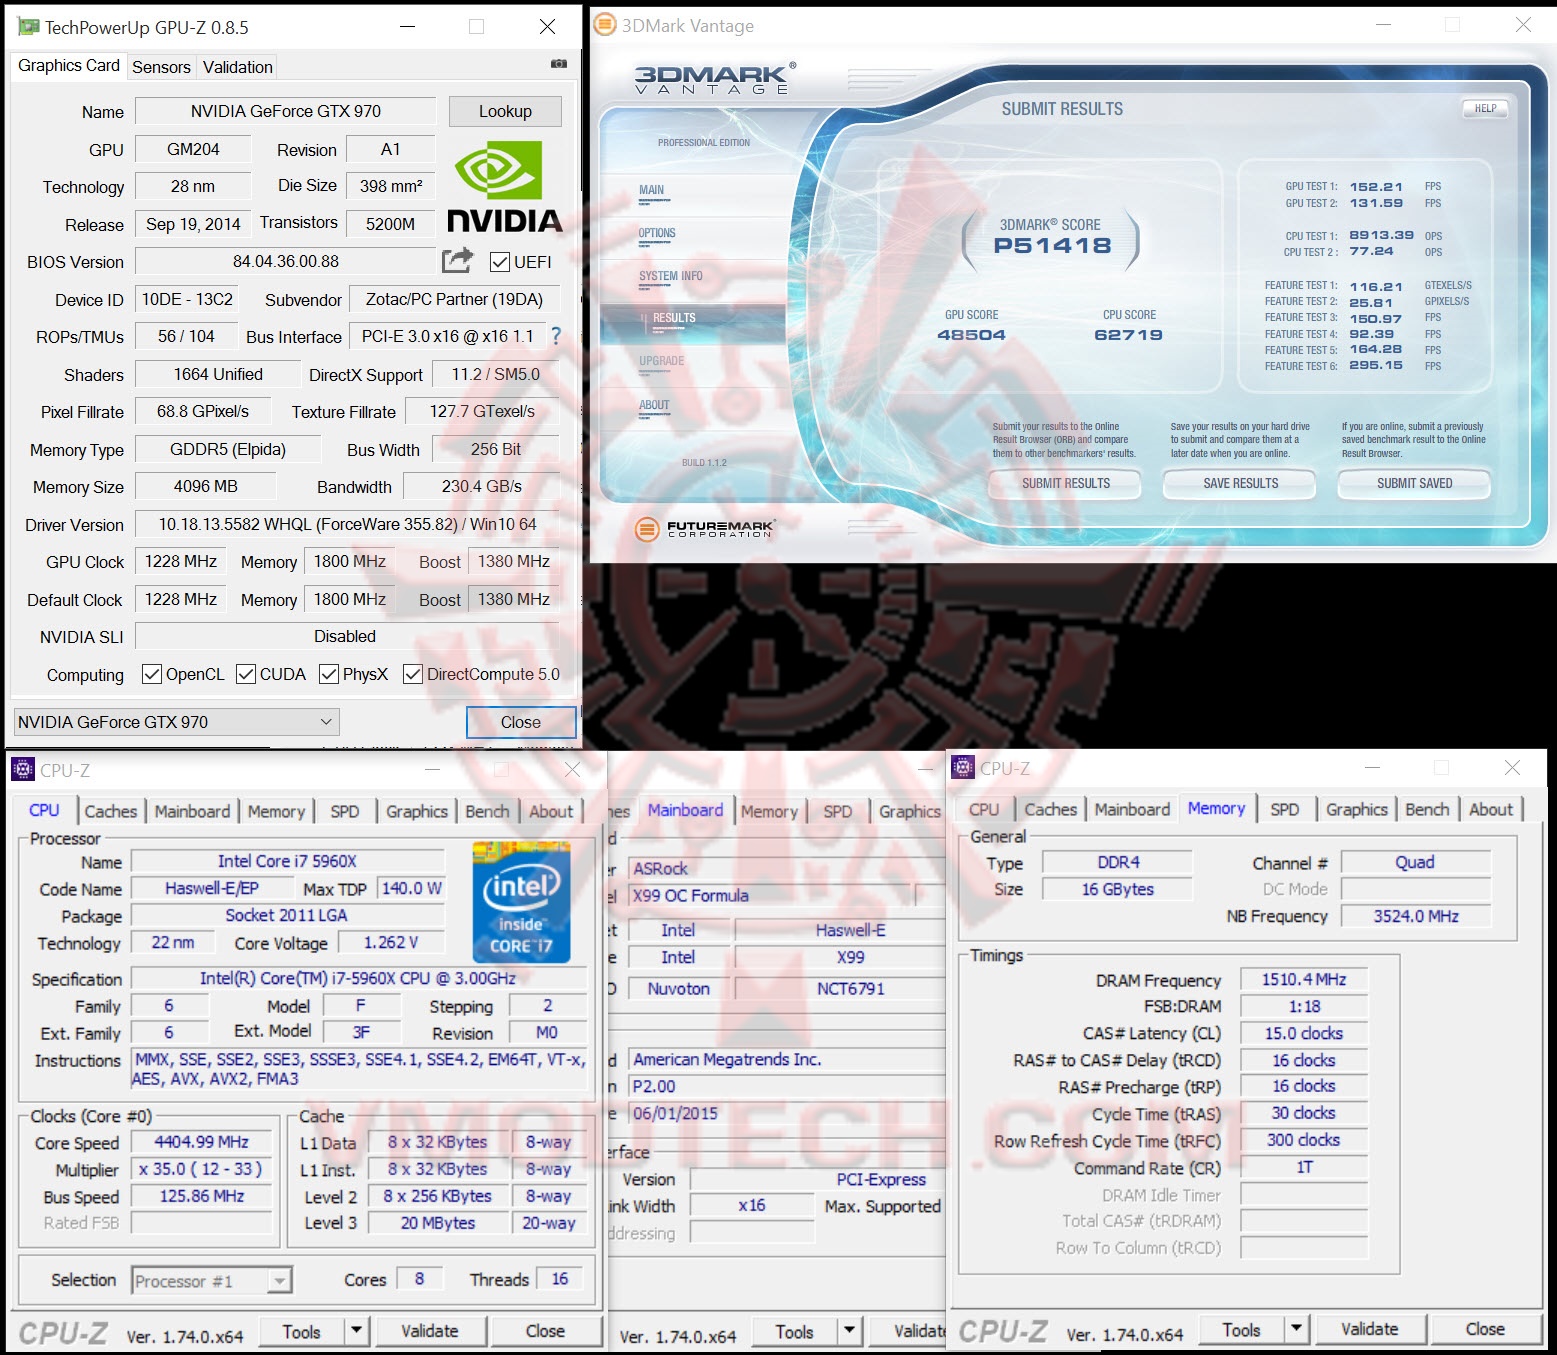
Task: Open Tools dropdown arrow in CPU-Z Memory window
Action: (x=1296, y=1330)
